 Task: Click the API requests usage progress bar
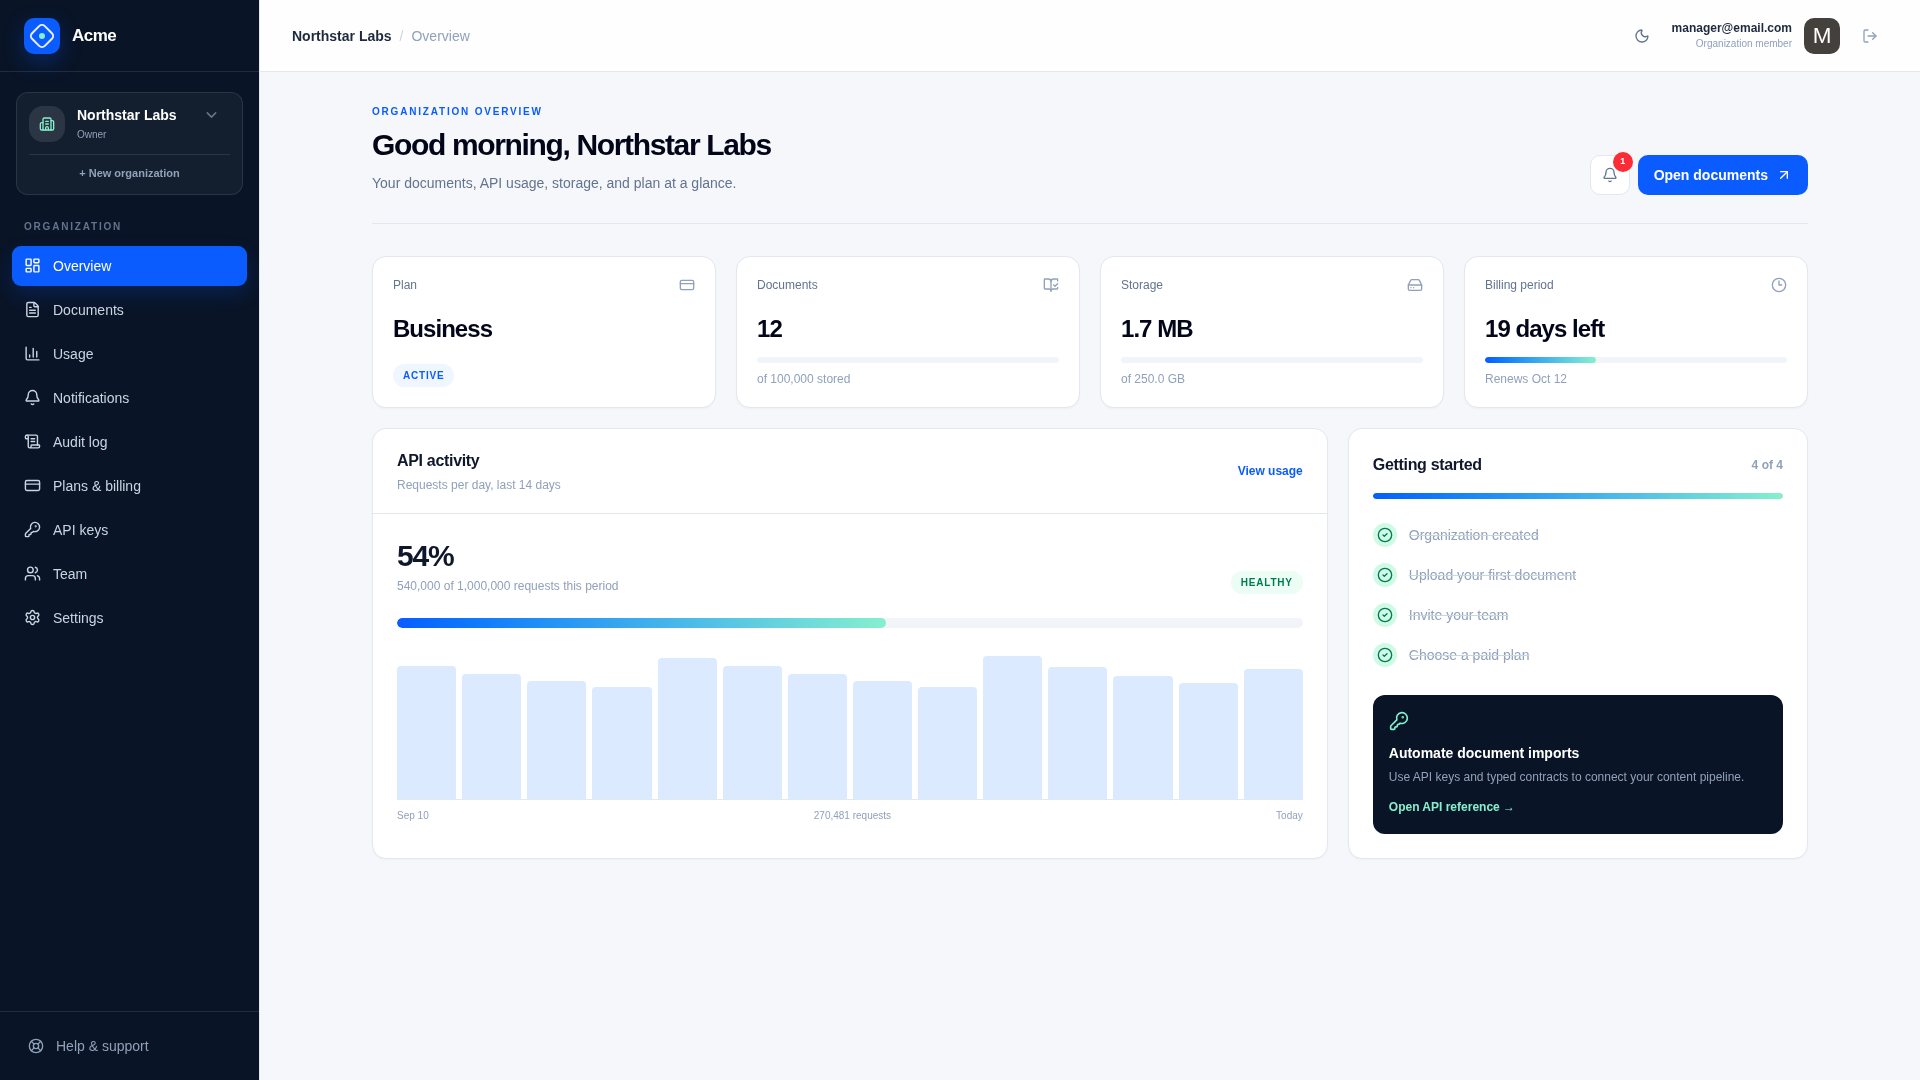(x=849, y=623)
